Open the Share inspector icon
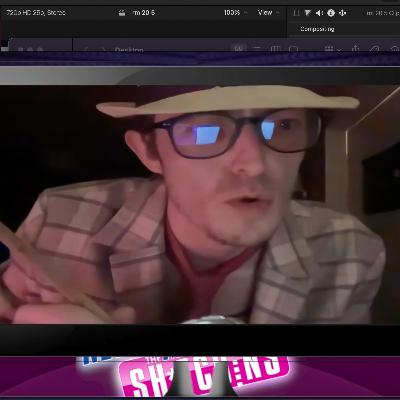The image size is (400, 400). (x=342, y=13)
